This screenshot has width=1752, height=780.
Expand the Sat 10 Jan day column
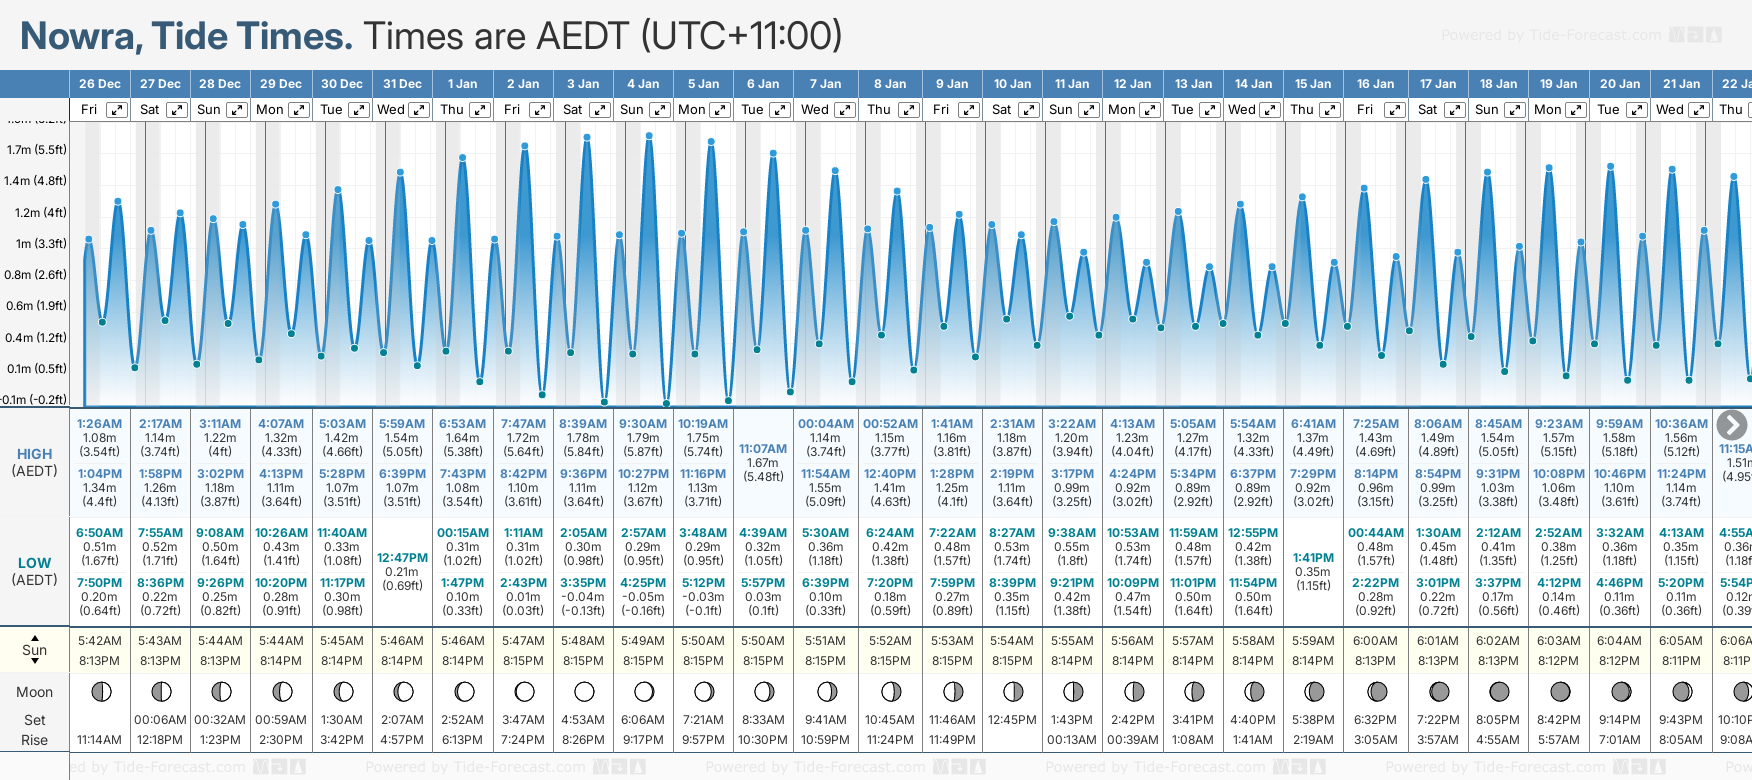point(1028,110)
